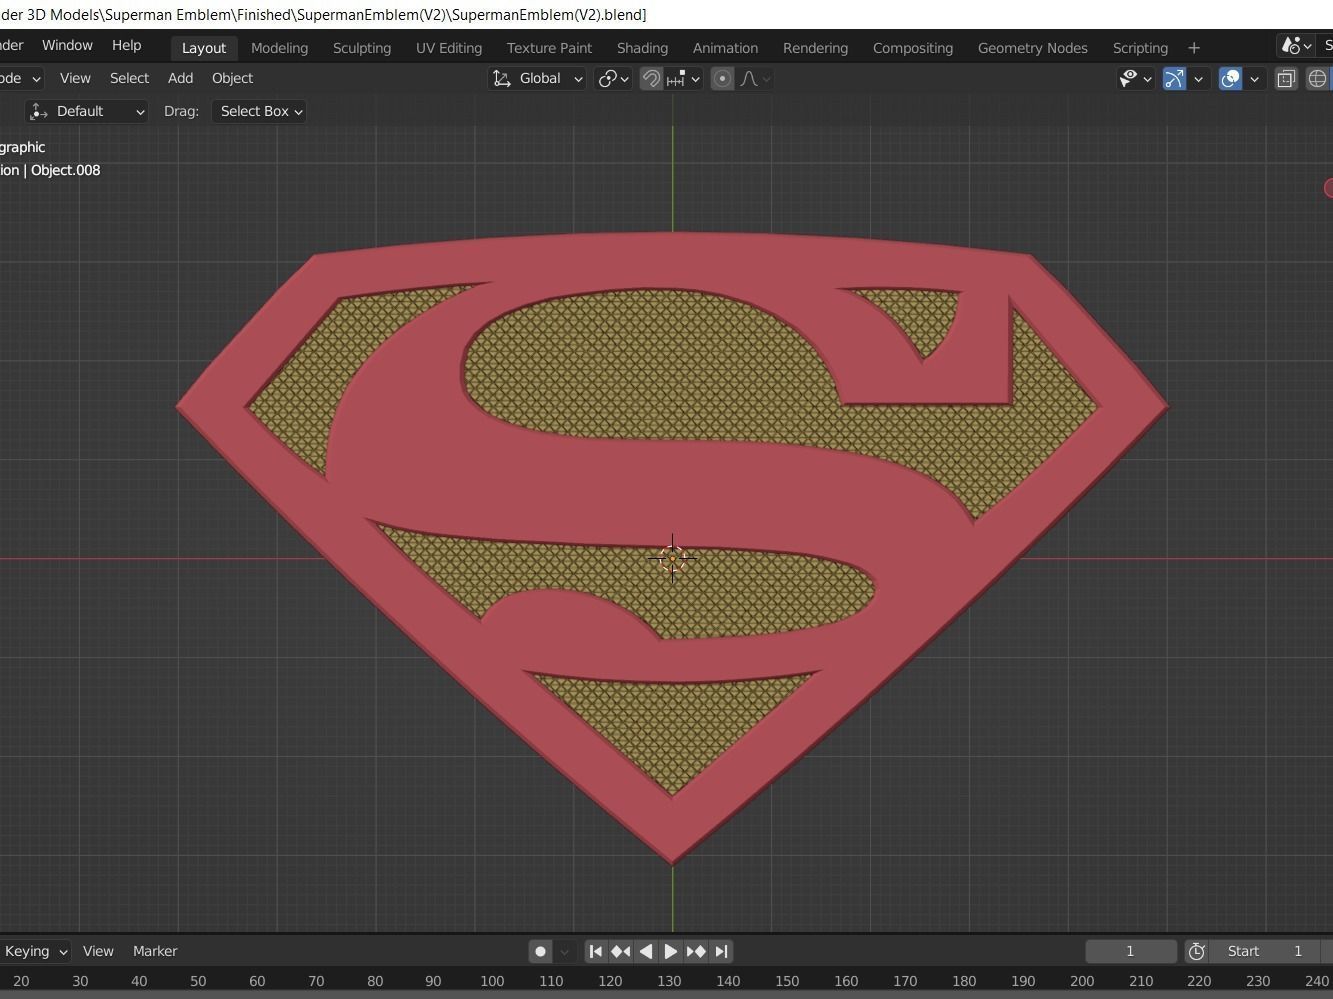Open the scene selector icon dropdown

[x=1297, y=46]
